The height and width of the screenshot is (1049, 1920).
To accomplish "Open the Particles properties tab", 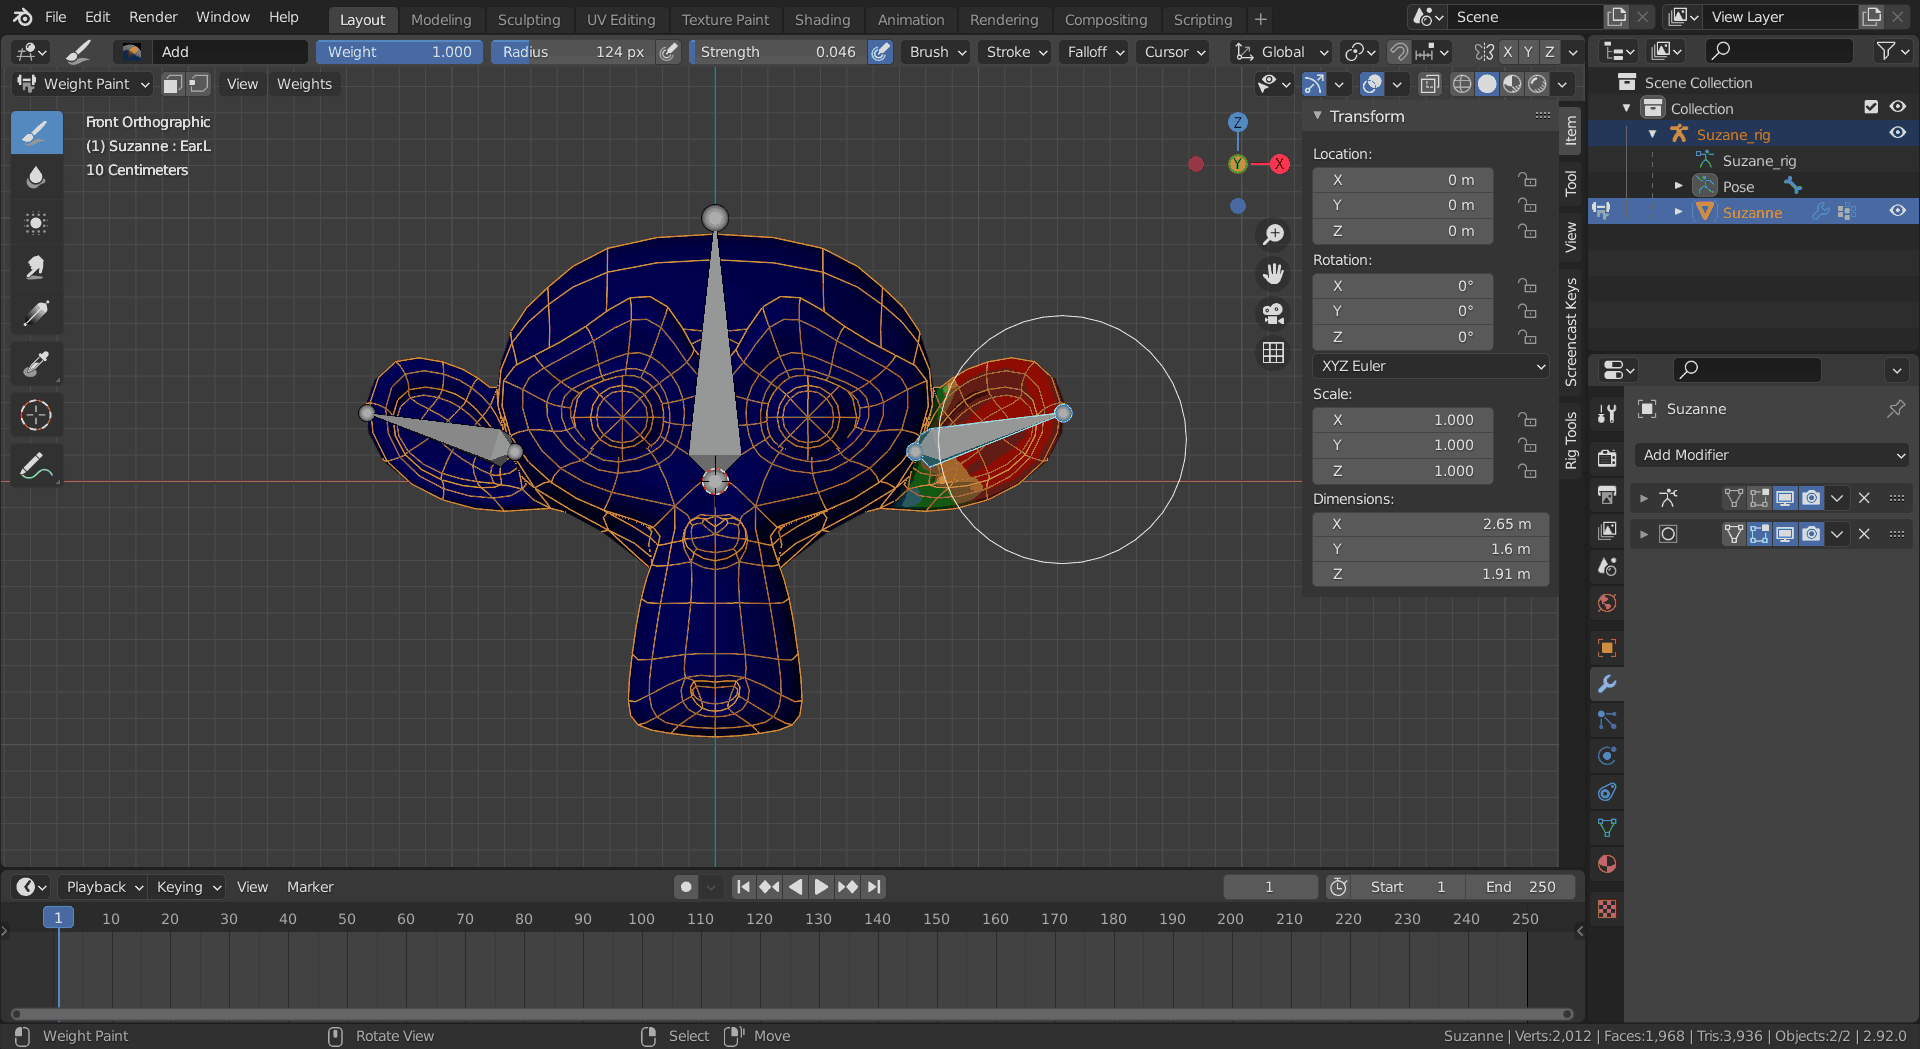I will click(x=1607, y=720).
